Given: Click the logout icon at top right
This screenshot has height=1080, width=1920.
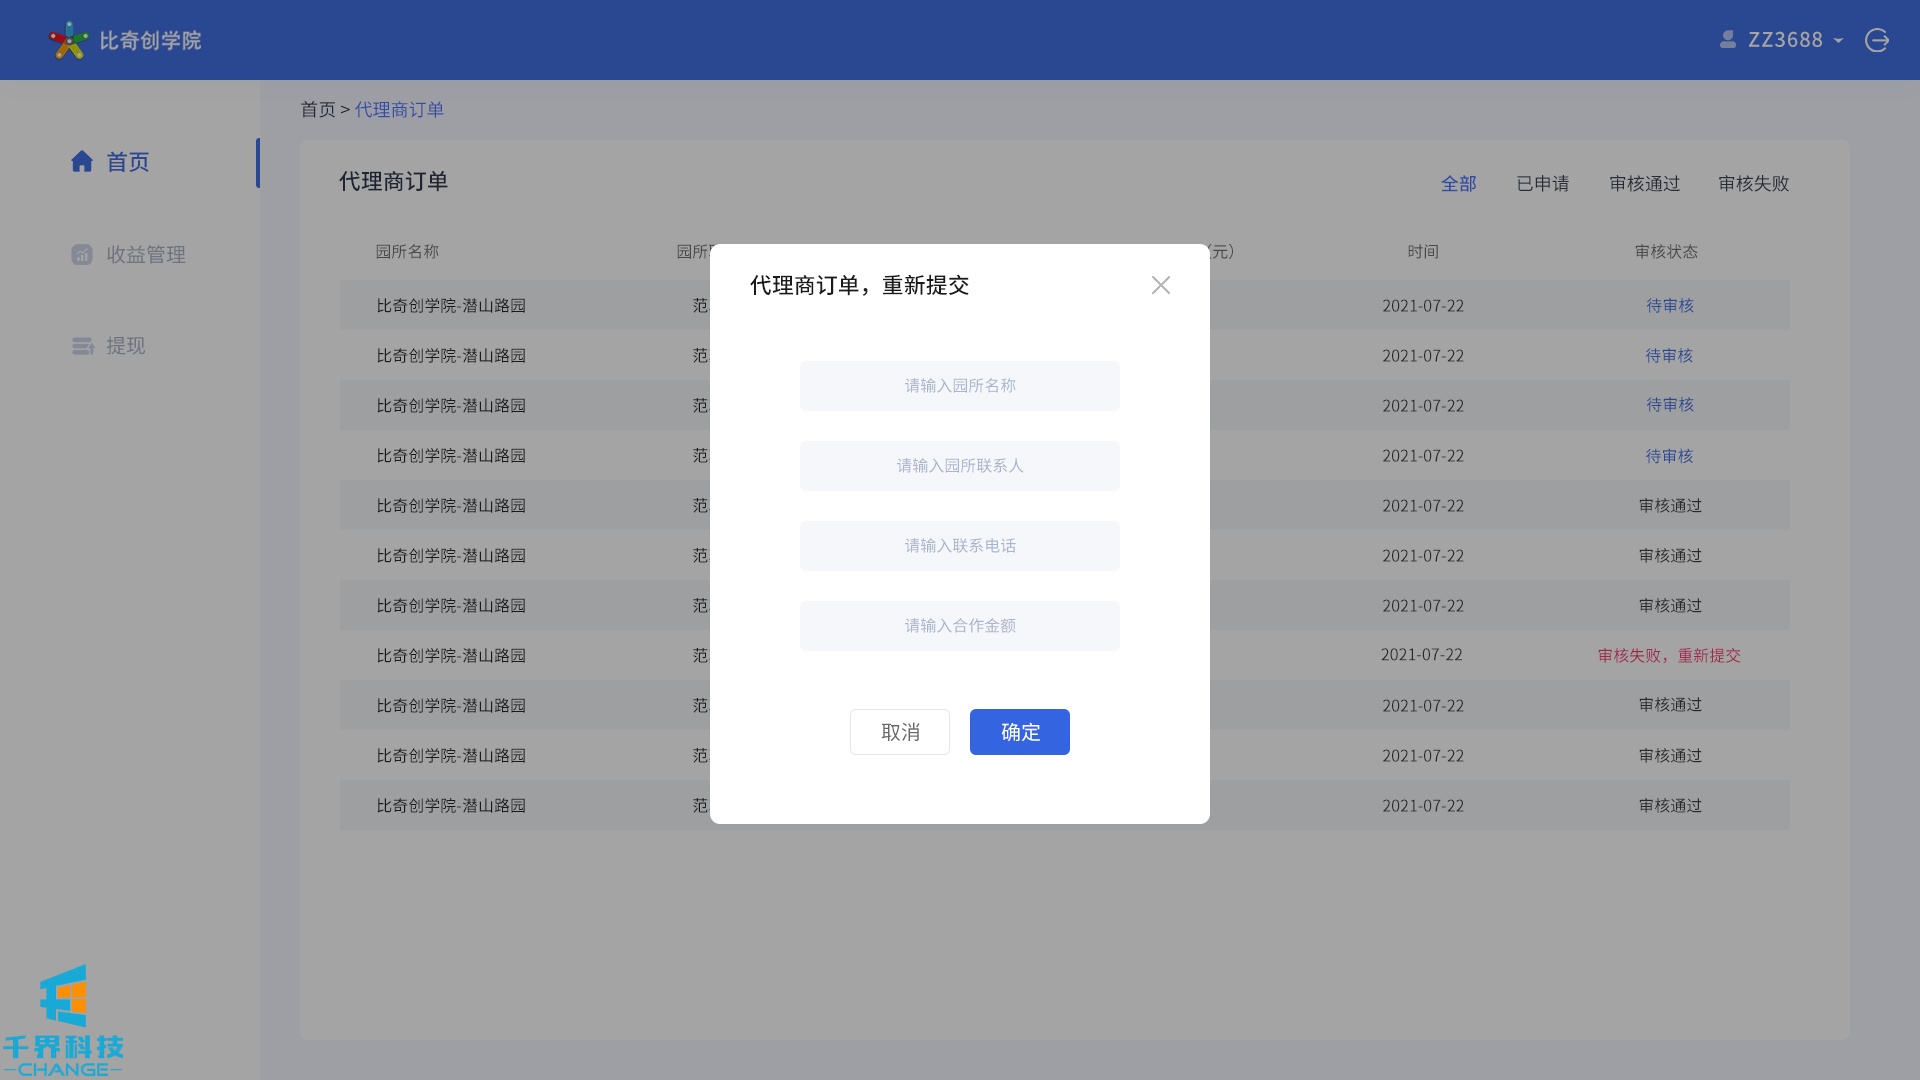Looking at the screenshot, I should pos(1877,40).
